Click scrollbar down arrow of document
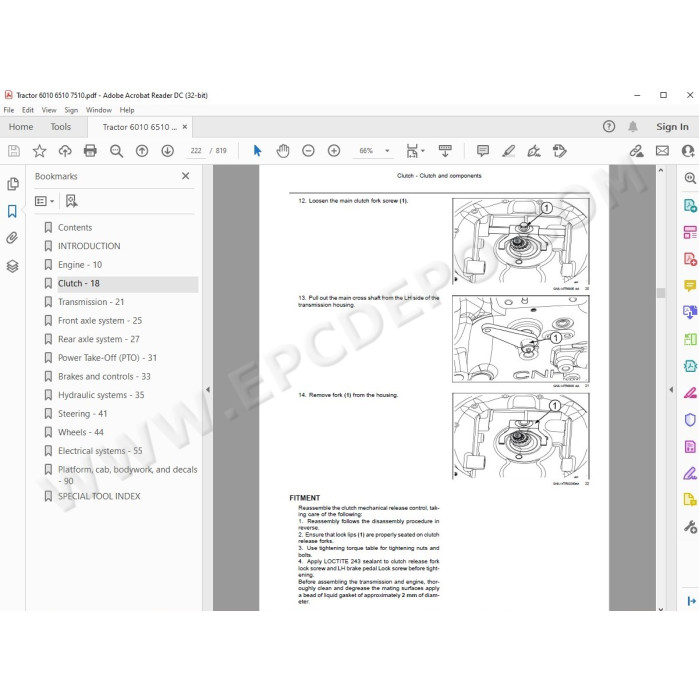Viewport: 700px width, 700px height. pyautogui.click(x=661, y=608)
